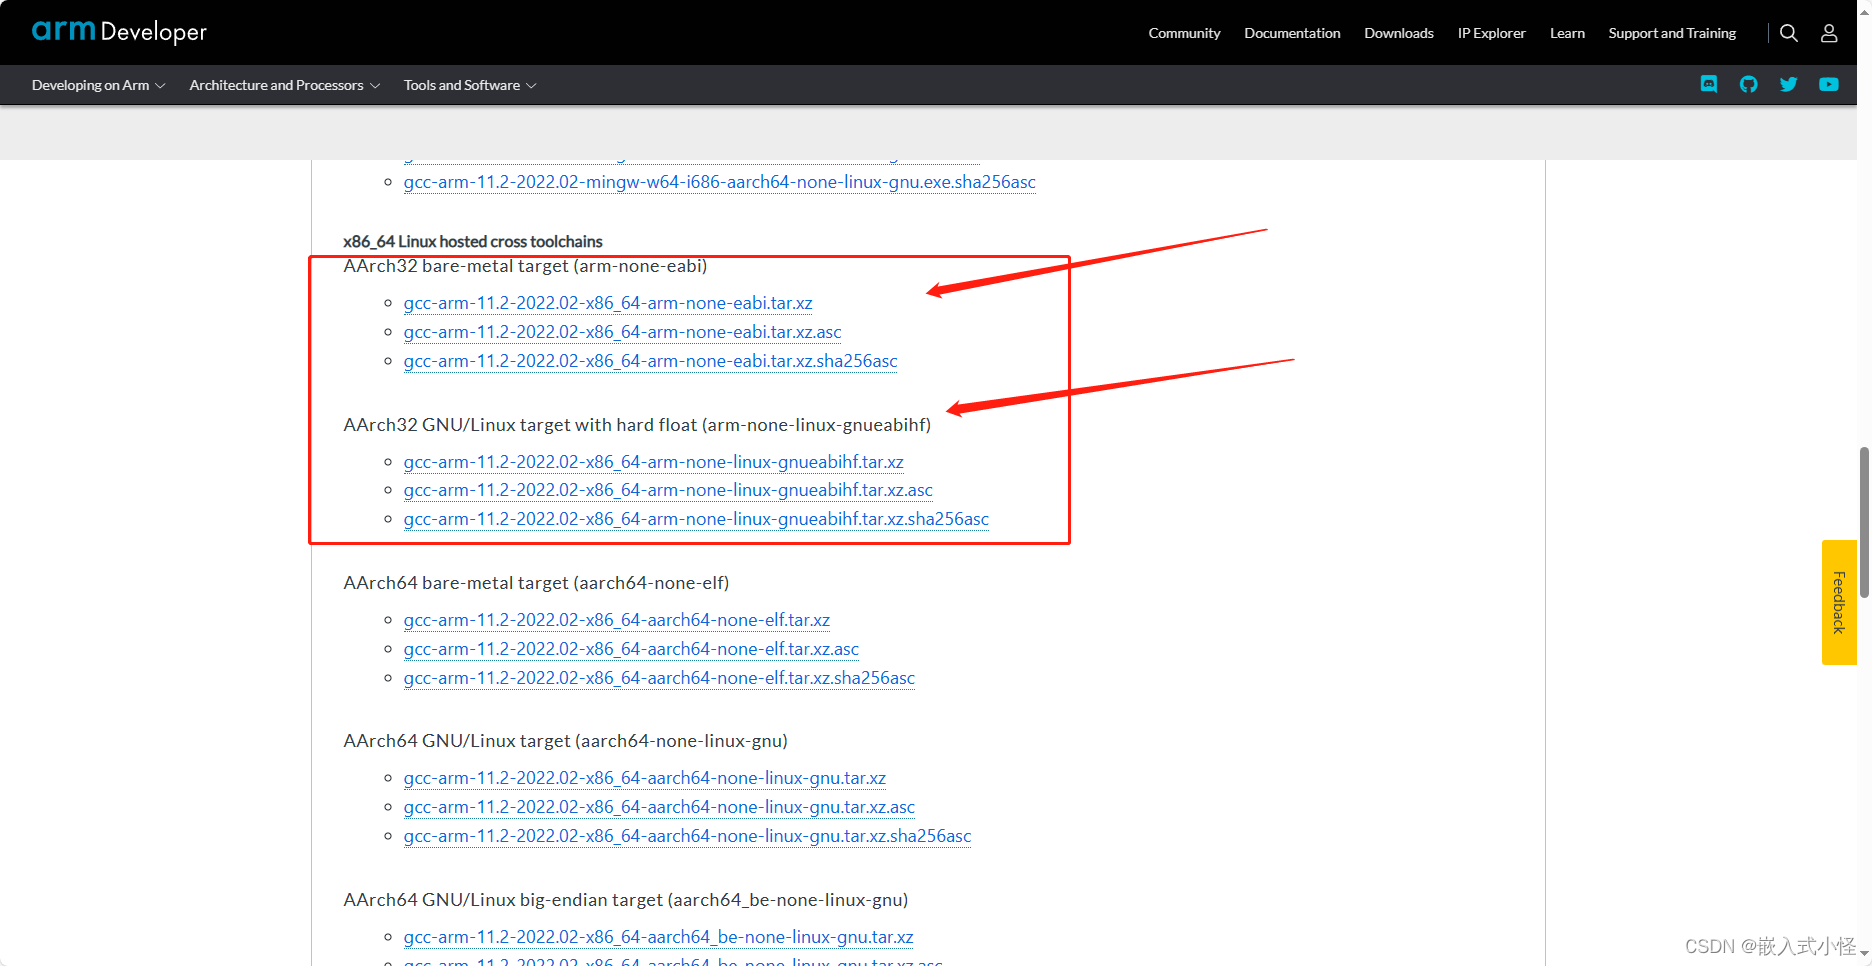Expand the Developing on Arm menu
The height and width of the screenshot is (966, 1872).
click(98, 85)
